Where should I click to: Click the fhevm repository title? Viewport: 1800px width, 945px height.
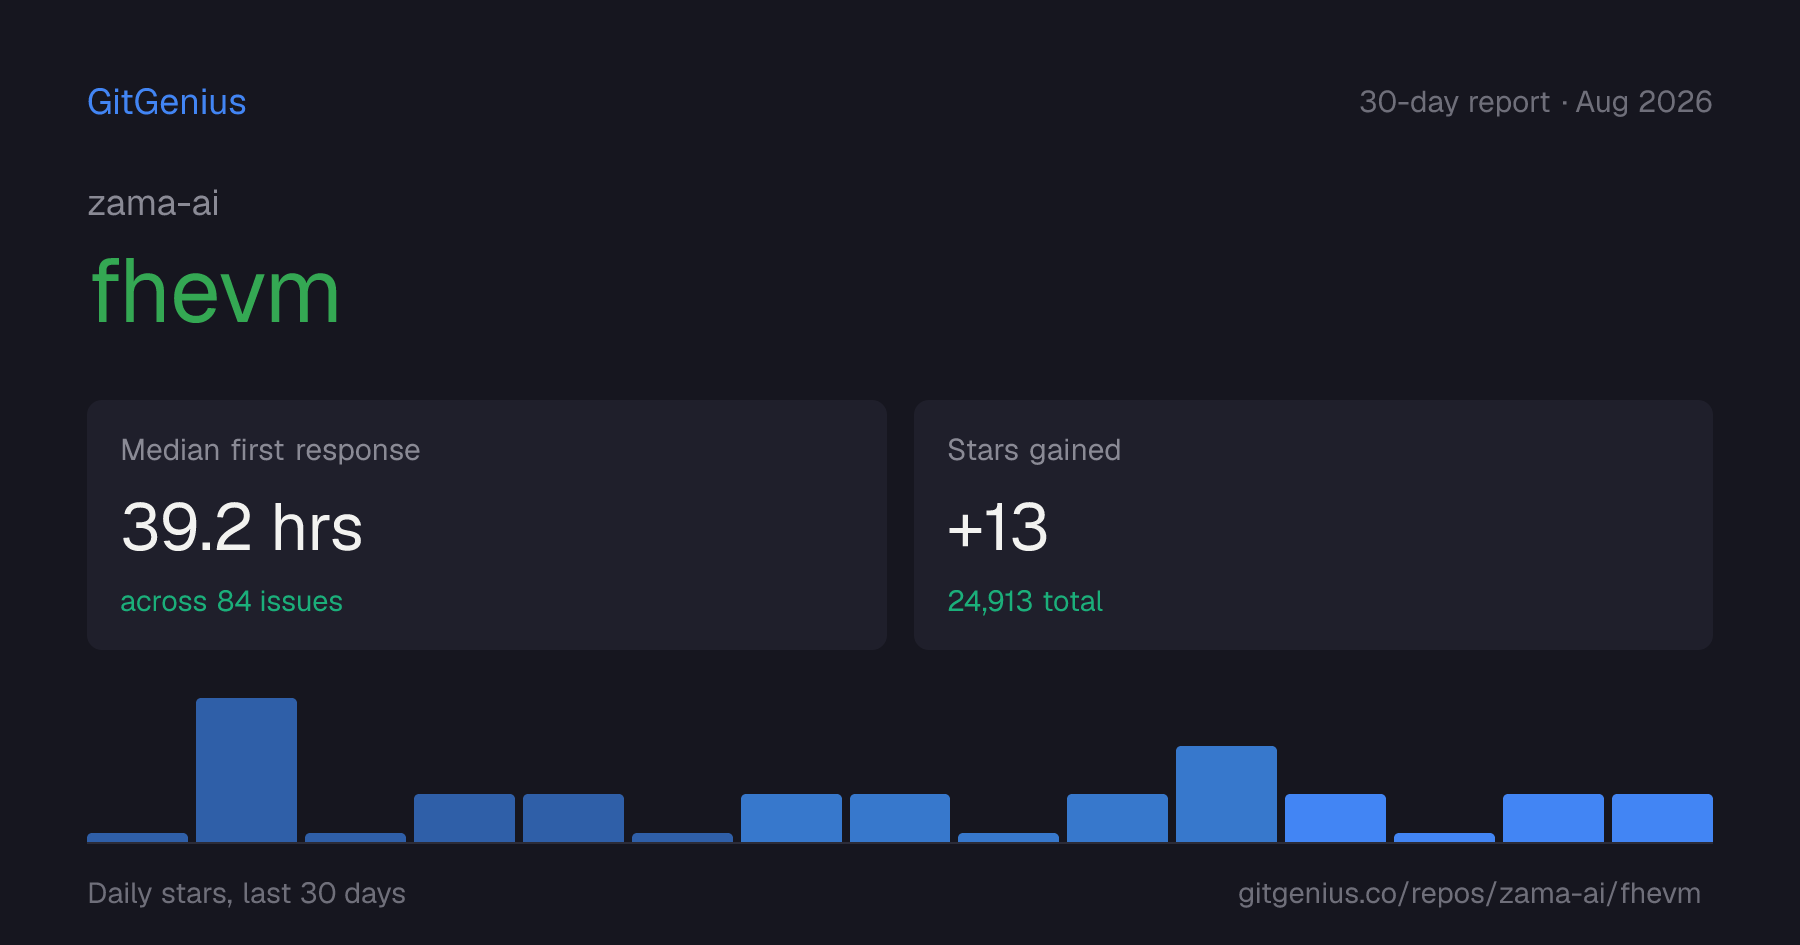[x=215, y=292]
